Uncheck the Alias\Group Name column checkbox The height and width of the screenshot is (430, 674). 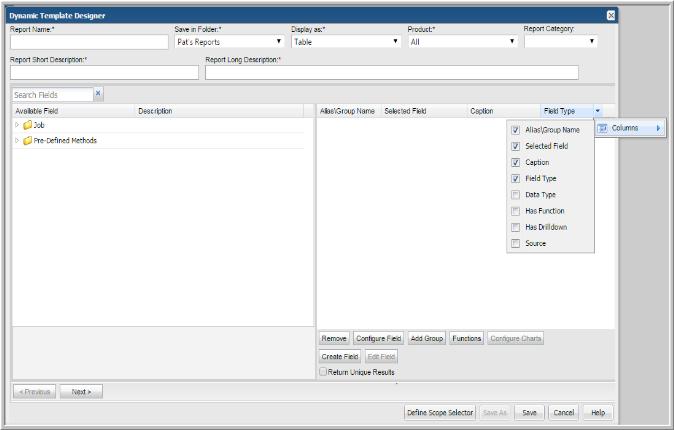tap(515, 130)
